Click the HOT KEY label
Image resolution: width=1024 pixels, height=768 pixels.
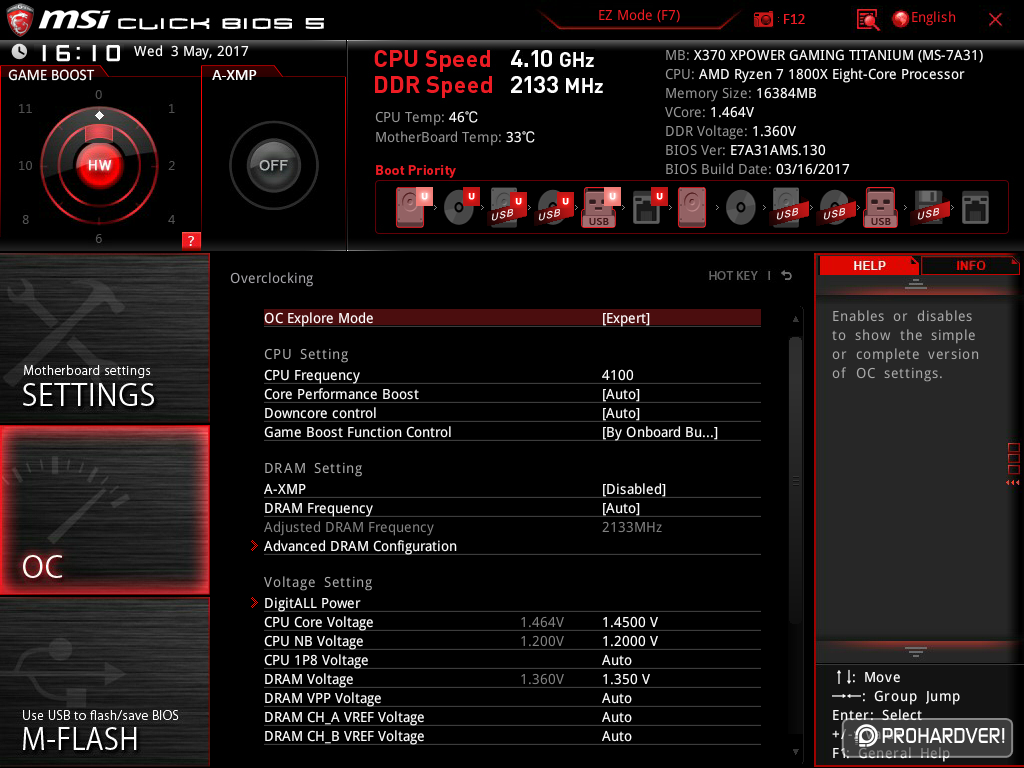pyautogui.click(x=733, y=276)
